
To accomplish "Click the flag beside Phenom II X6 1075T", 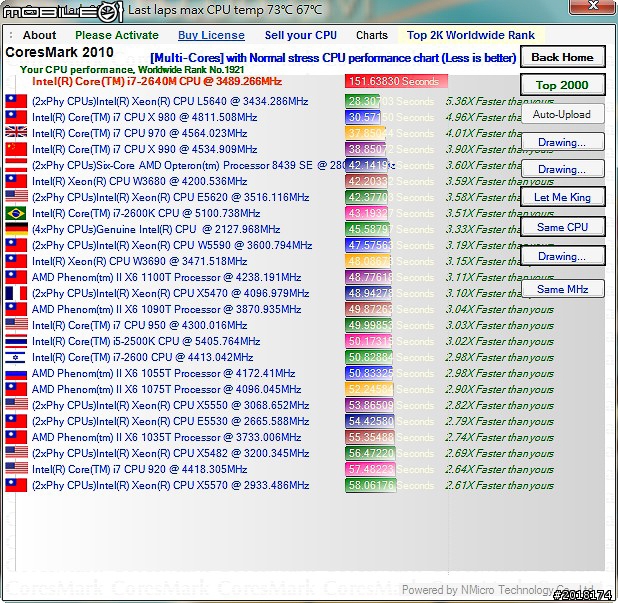I will pyautogui.click(x=16, y=389).
